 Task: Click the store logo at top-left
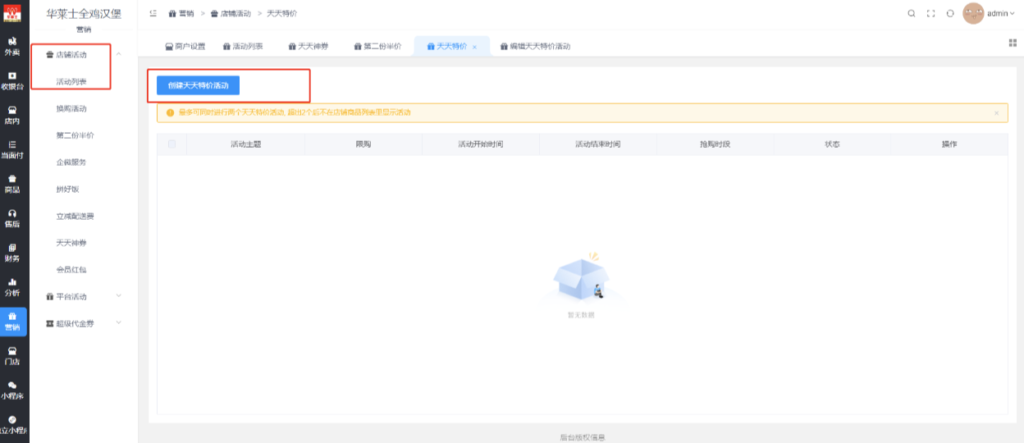(12, 12)
